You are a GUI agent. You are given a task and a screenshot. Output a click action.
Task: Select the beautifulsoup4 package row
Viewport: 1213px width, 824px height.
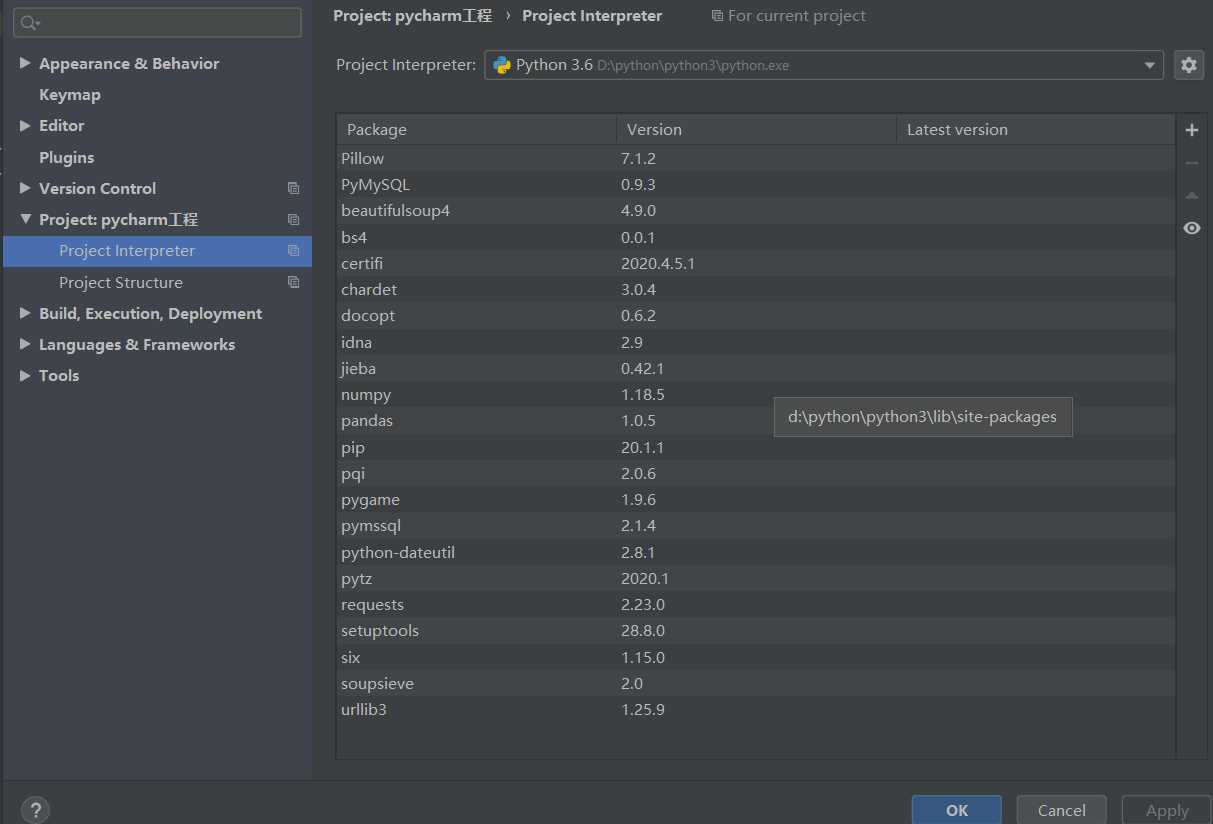point(756,211)
